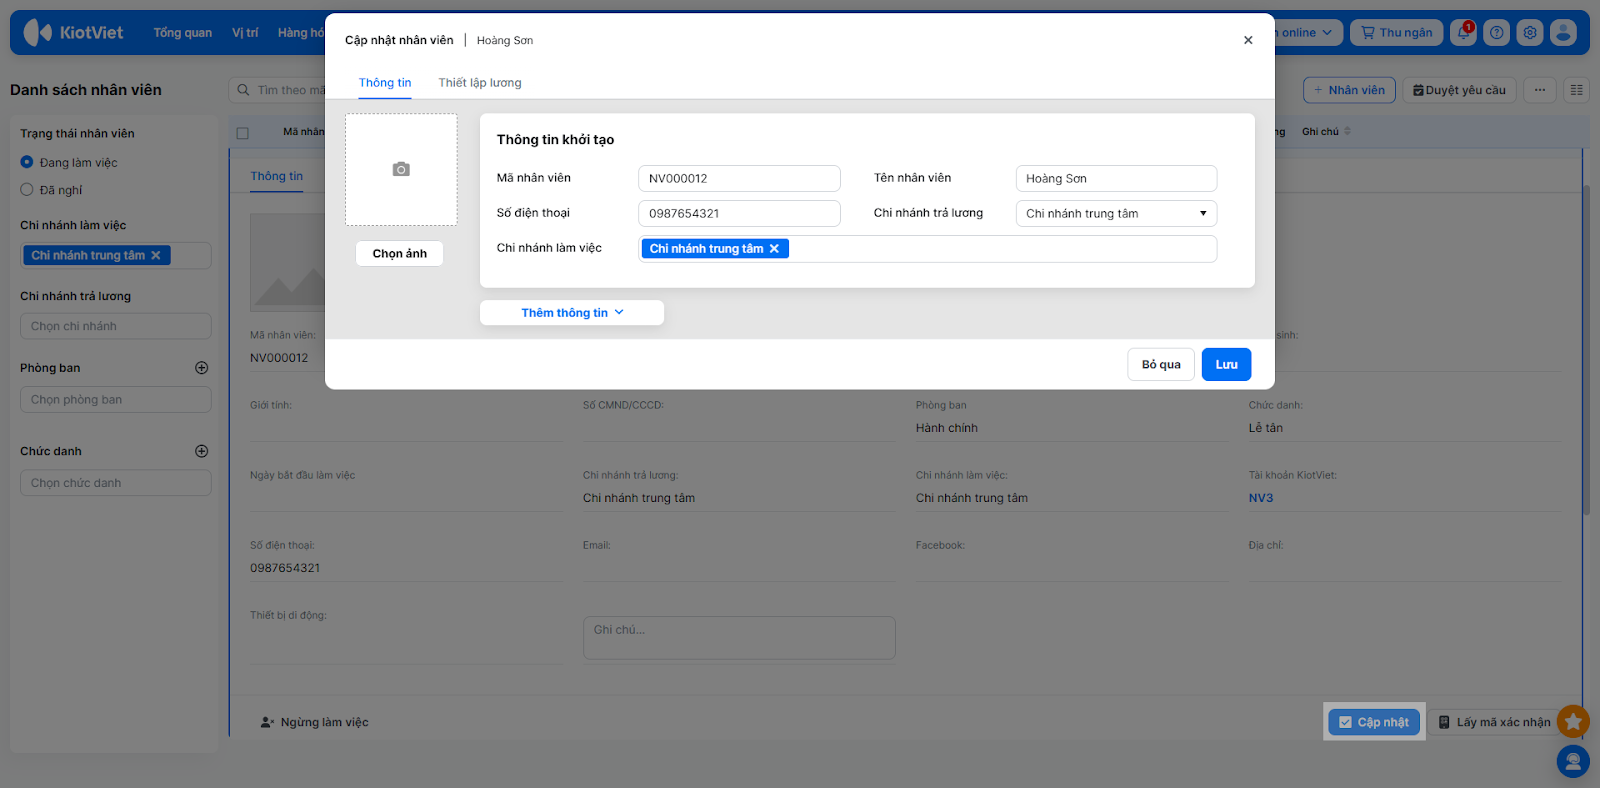
Task: Open the Chi nhánh trả lương dropdown in dialog
Action: click(x=1116, y=214)
